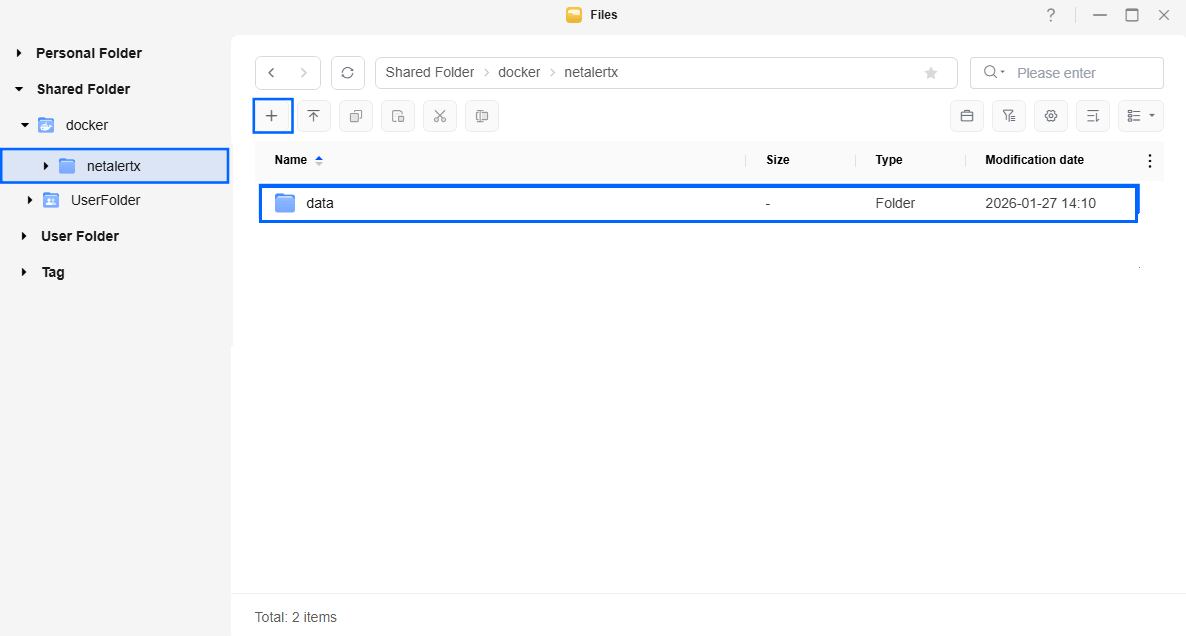Click docker in the breadcrumb path
Screen dimensions: 1186x636
click(x=519, y=73)
